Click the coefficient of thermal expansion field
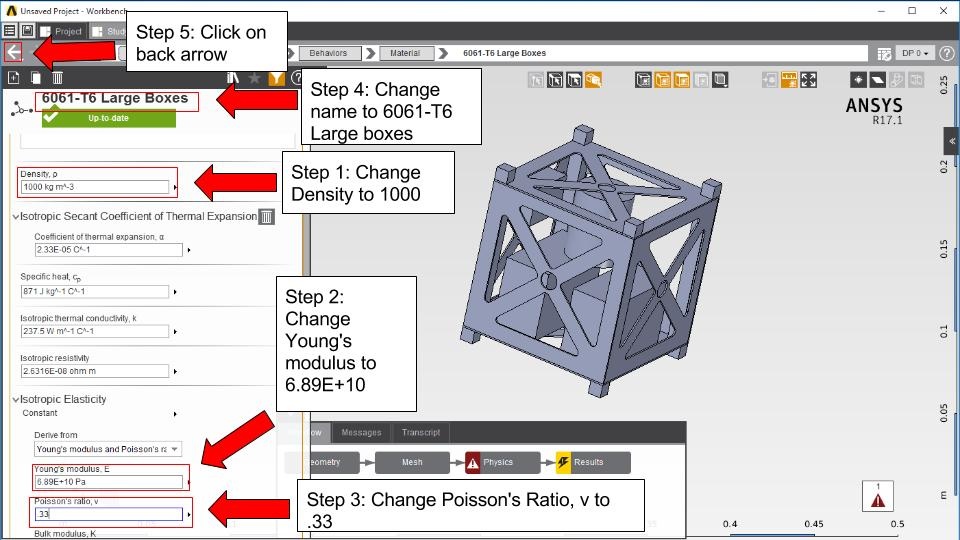Screen dimensions: 960x540 108,250
